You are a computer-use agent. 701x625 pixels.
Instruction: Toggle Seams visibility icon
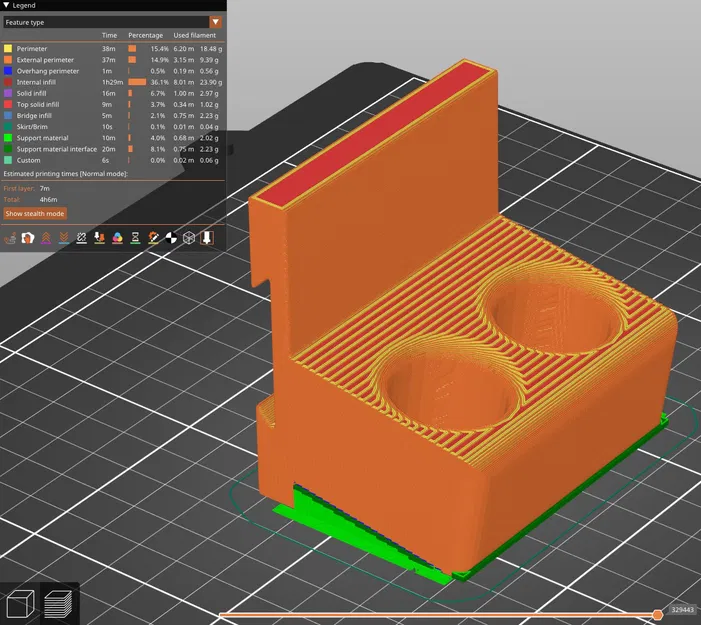pyautogui.click(x=81, y=238)
